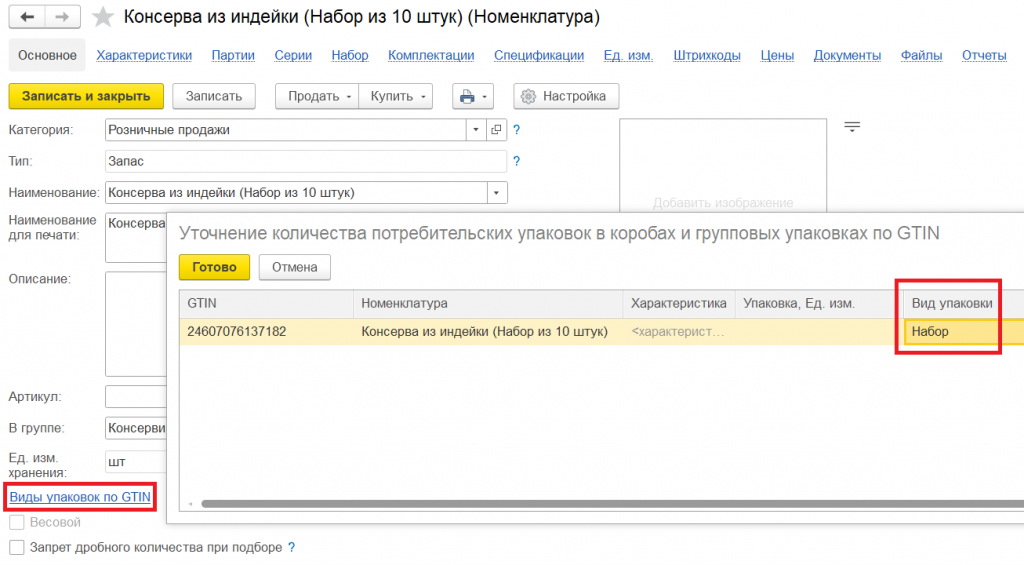Screen dimensions: 1024x565
Task: Open the Файлы tab
Action: (x=921, y=56)
